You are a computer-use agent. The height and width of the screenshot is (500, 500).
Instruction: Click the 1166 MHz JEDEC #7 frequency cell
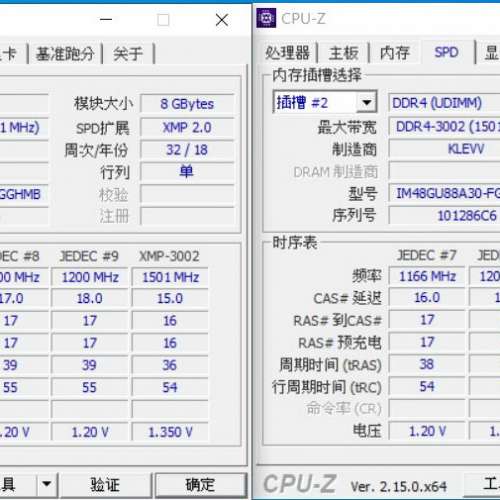(427, 276)
